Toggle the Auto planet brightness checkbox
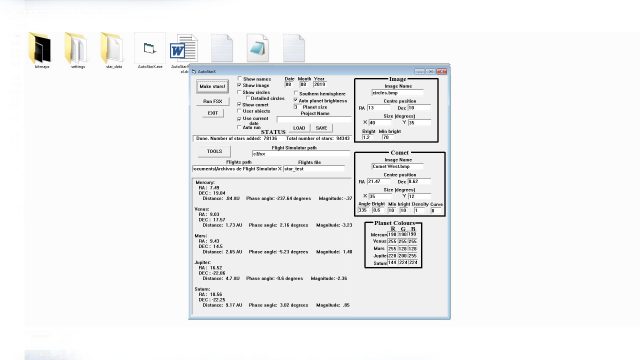640x360 pixels. [x=296, y=100]
